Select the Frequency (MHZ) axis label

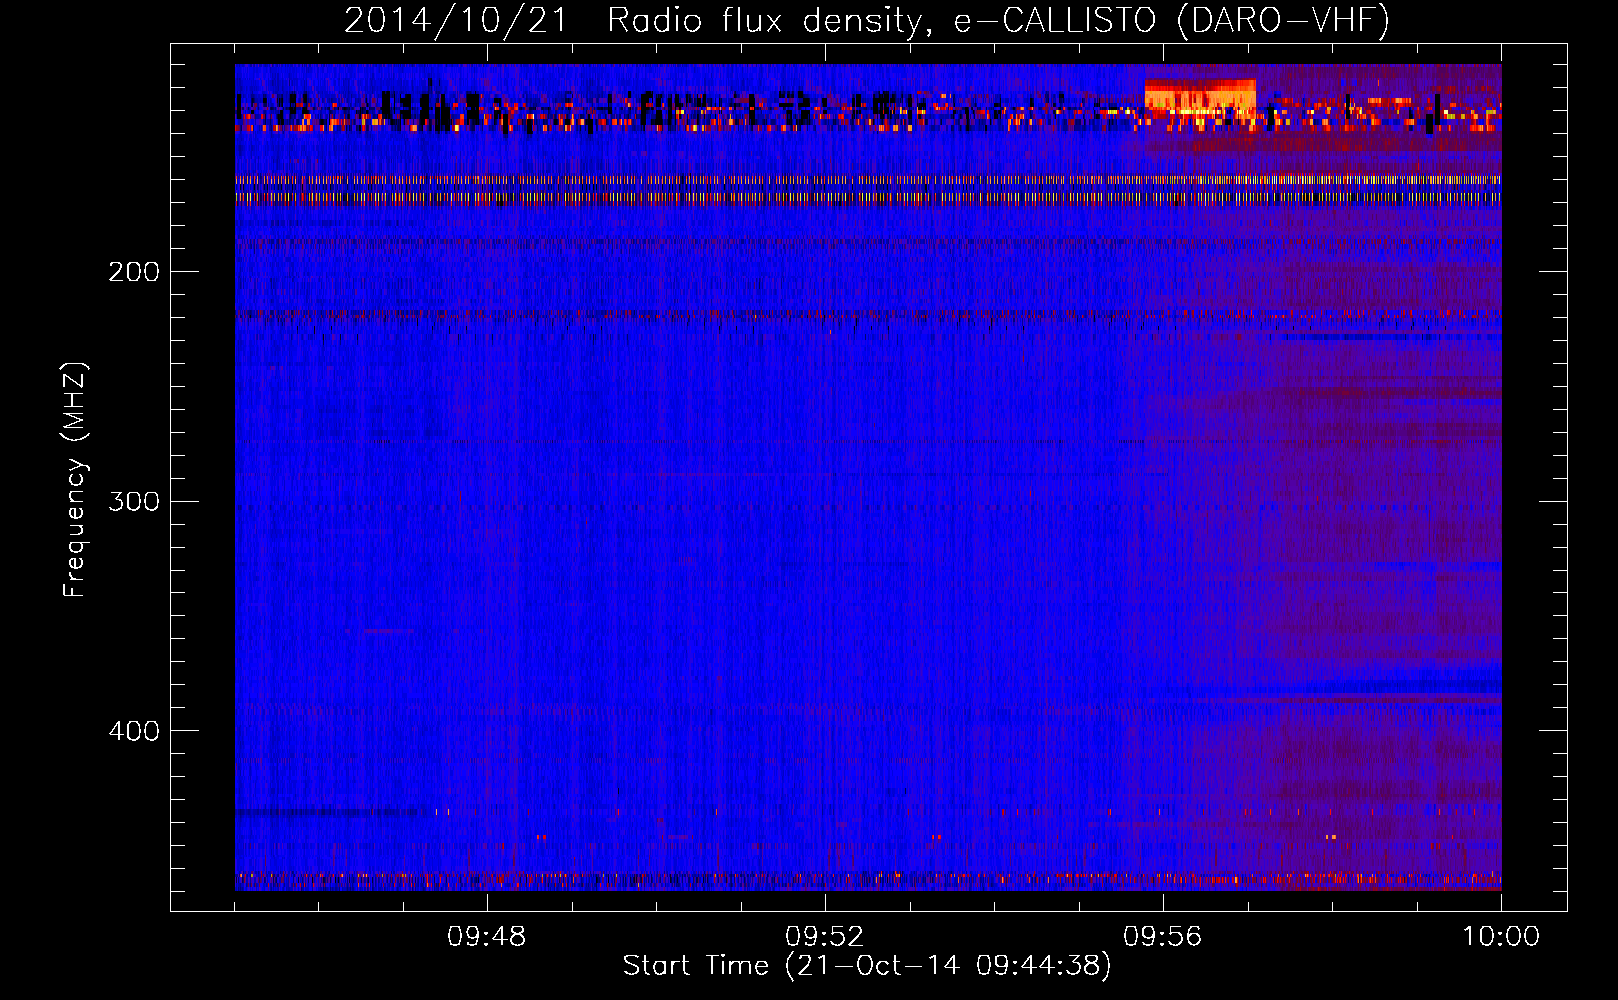75,479
